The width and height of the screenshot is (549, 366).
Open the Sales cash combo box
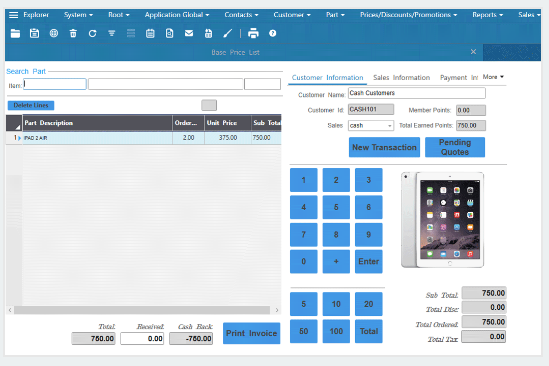371,125
